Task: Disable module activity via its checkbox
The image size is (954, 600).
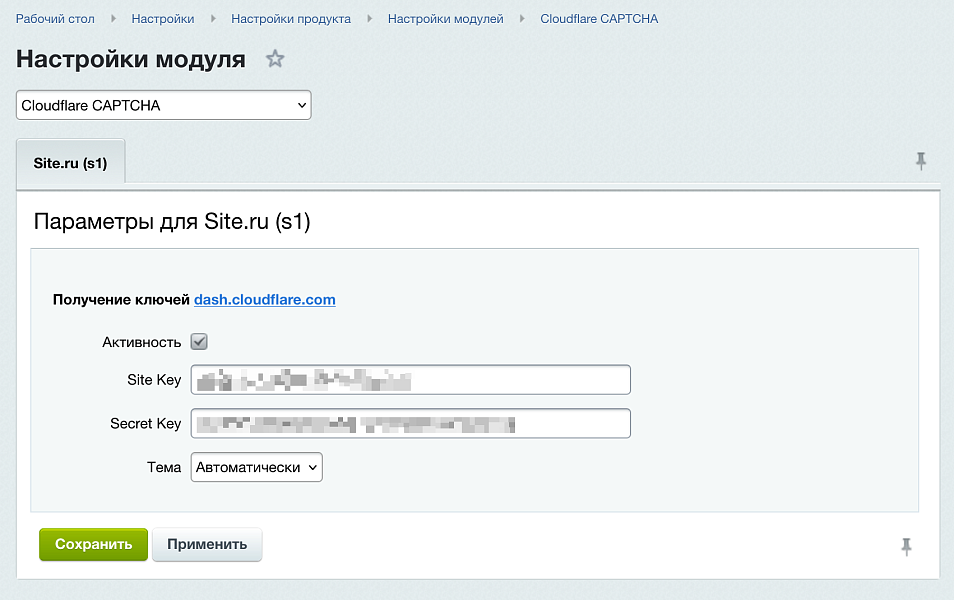Action: (198, 341)
